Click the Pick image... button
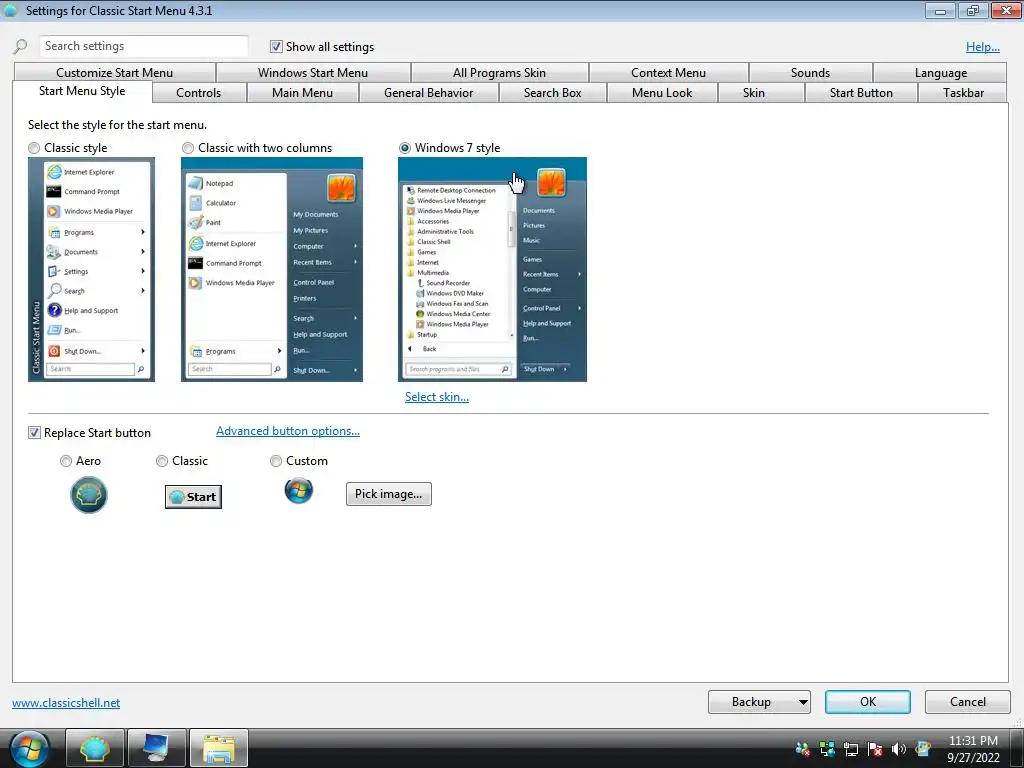The height and width of the screenshot is (768, 1024). point(389,494)
